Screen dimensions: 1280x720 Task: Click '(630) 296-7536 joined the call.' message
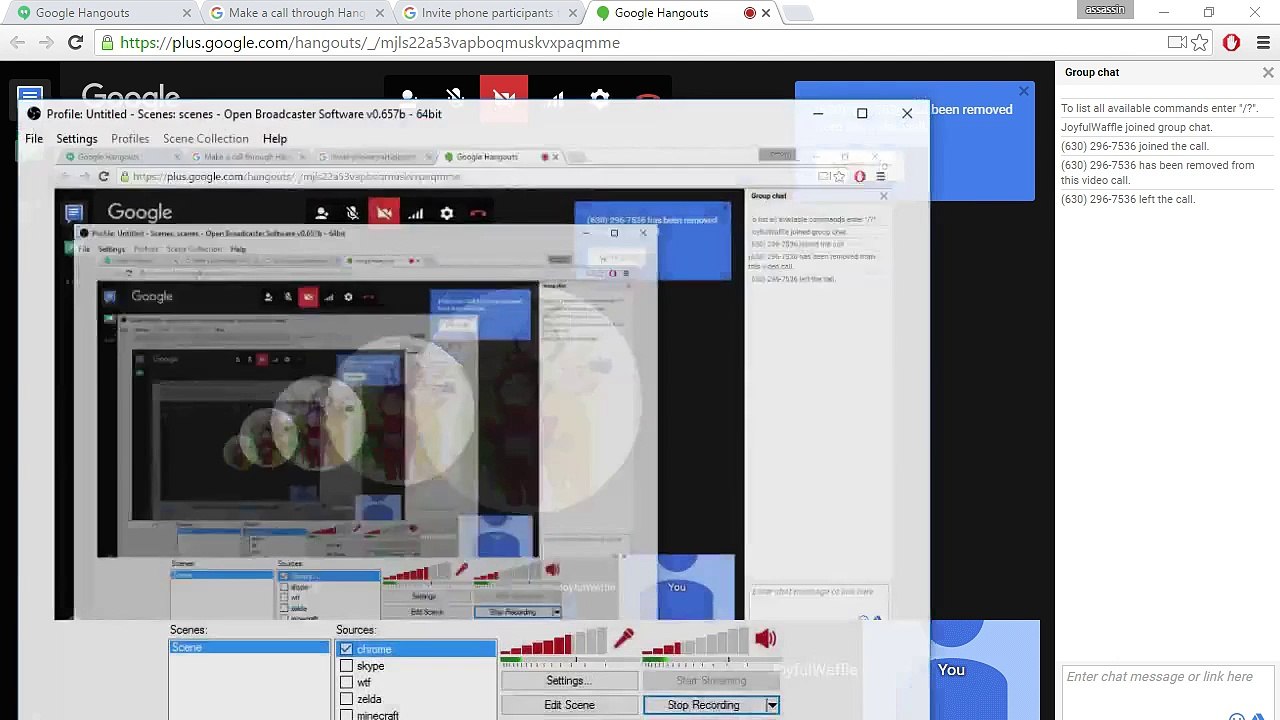1135,146
